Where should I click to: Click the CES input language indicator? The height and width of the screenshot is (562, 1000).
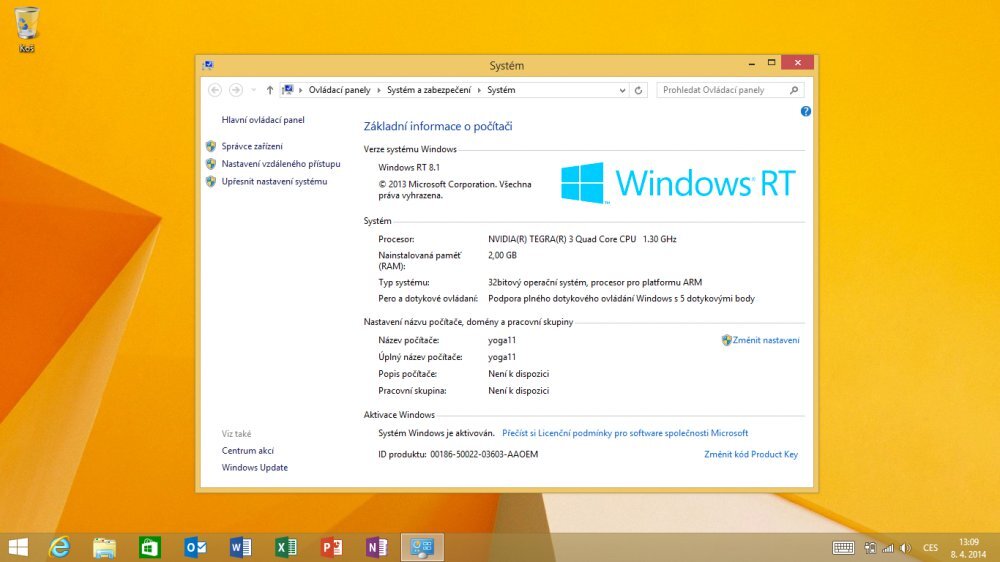pos(930,548)
